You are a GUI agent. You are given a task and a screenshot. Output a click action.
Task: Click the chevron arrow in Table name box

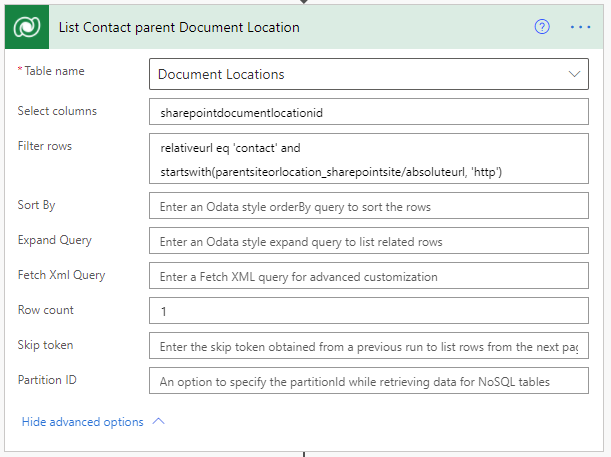pyautogui.click(x=574, y=74)
